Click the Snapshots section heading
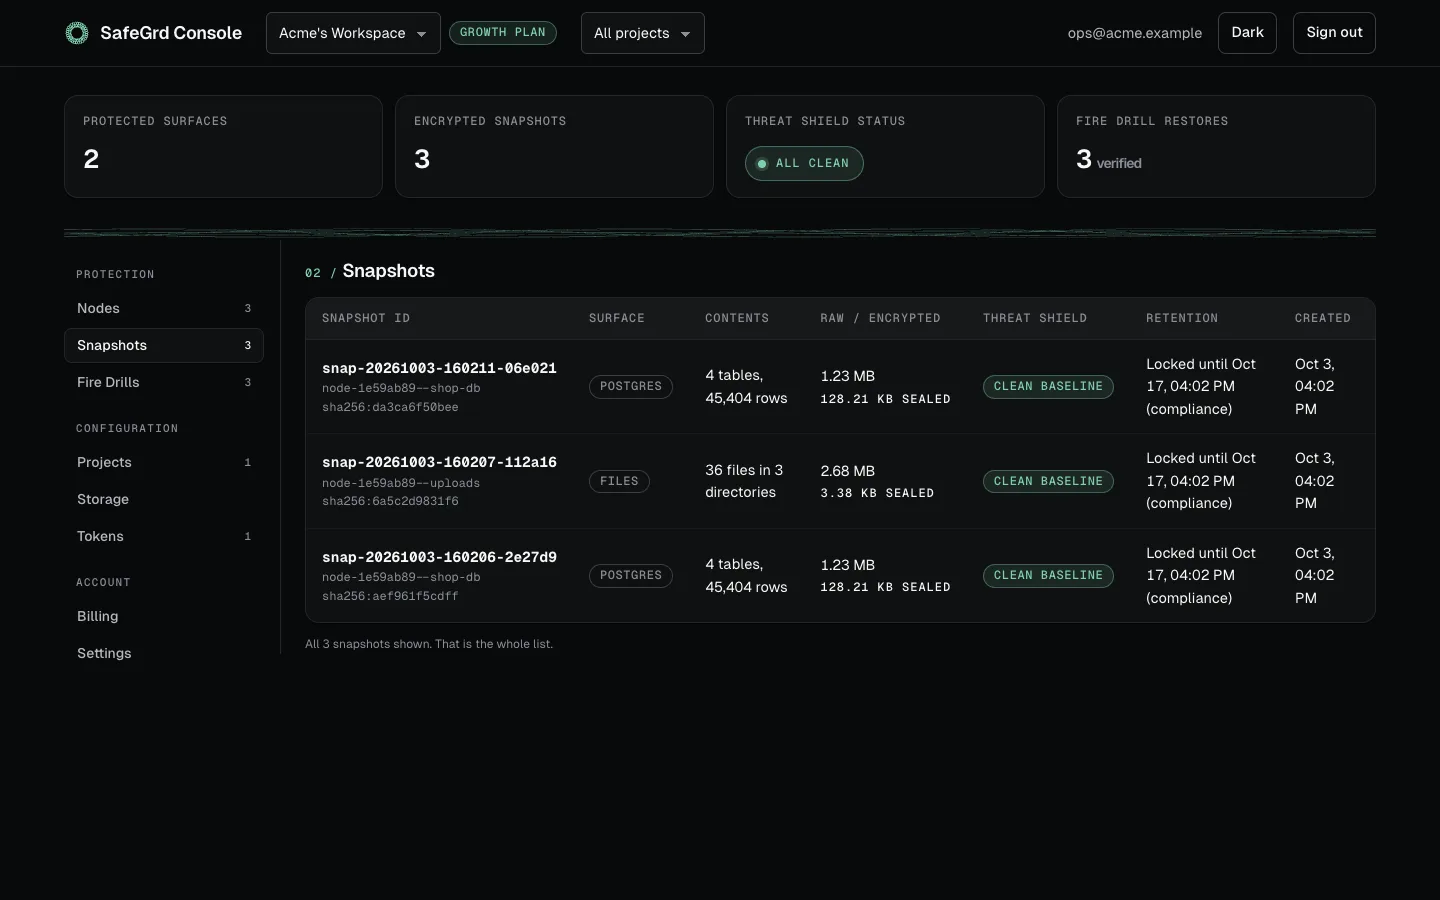1440x900 pixels. tap(388, 271)
